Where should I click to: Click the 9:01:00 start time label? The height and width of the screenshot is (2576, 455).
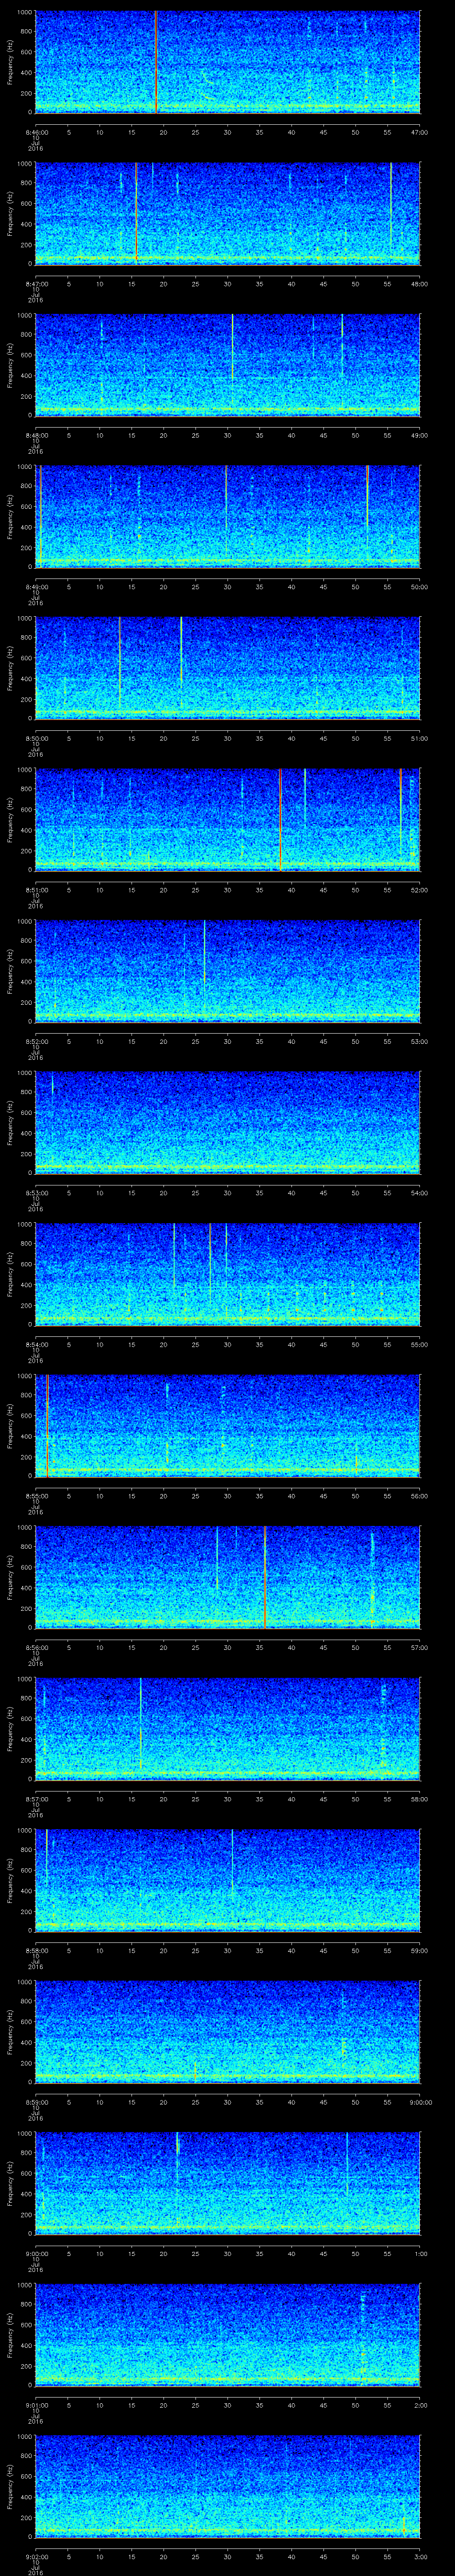coord(36,2404)
